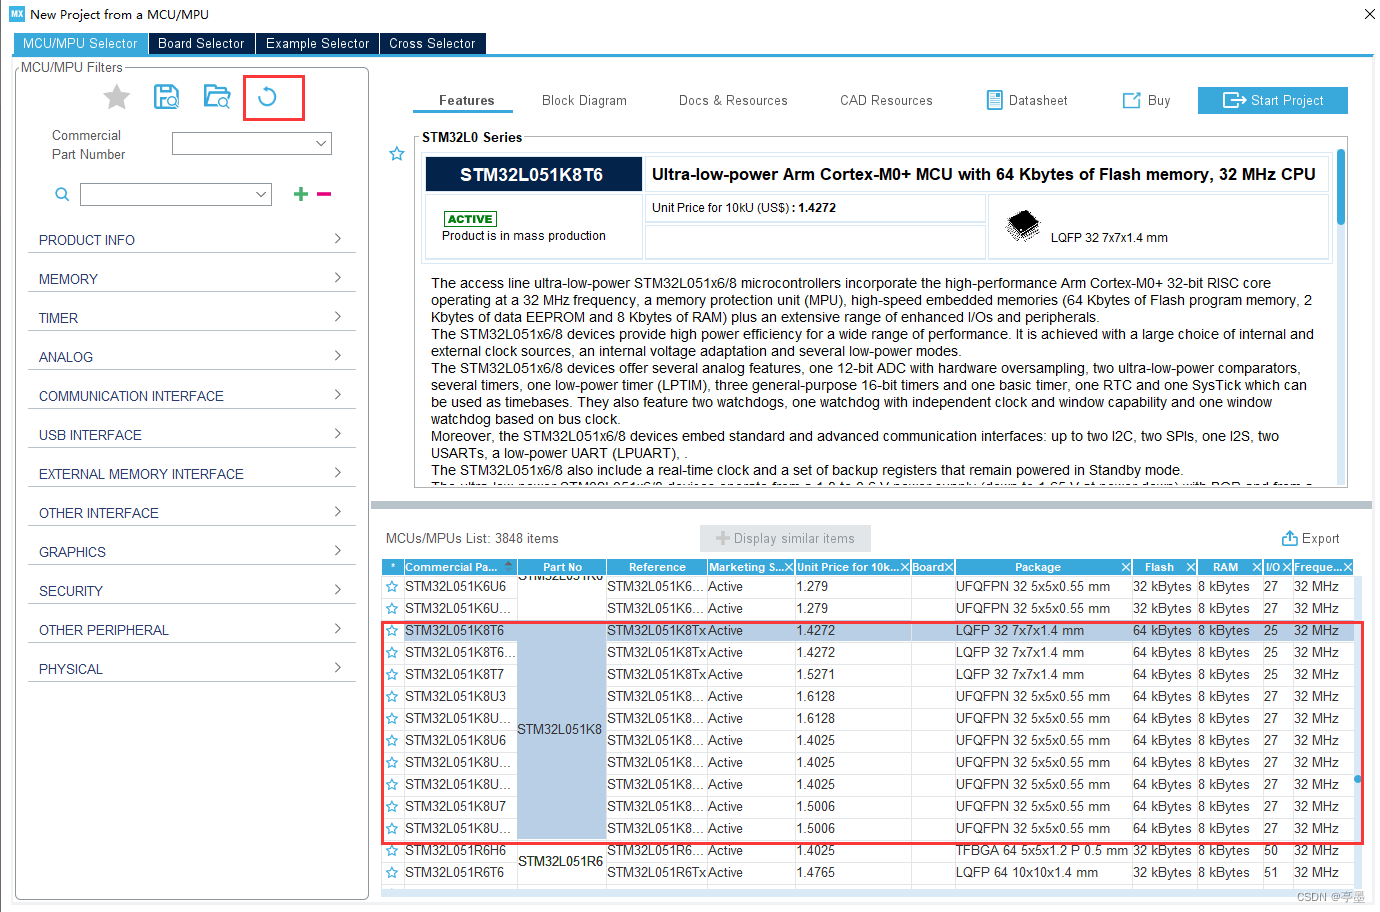Switch to Board Selector tab
This screenshot has width=1380, height=912.
click(x=201, y=43)
